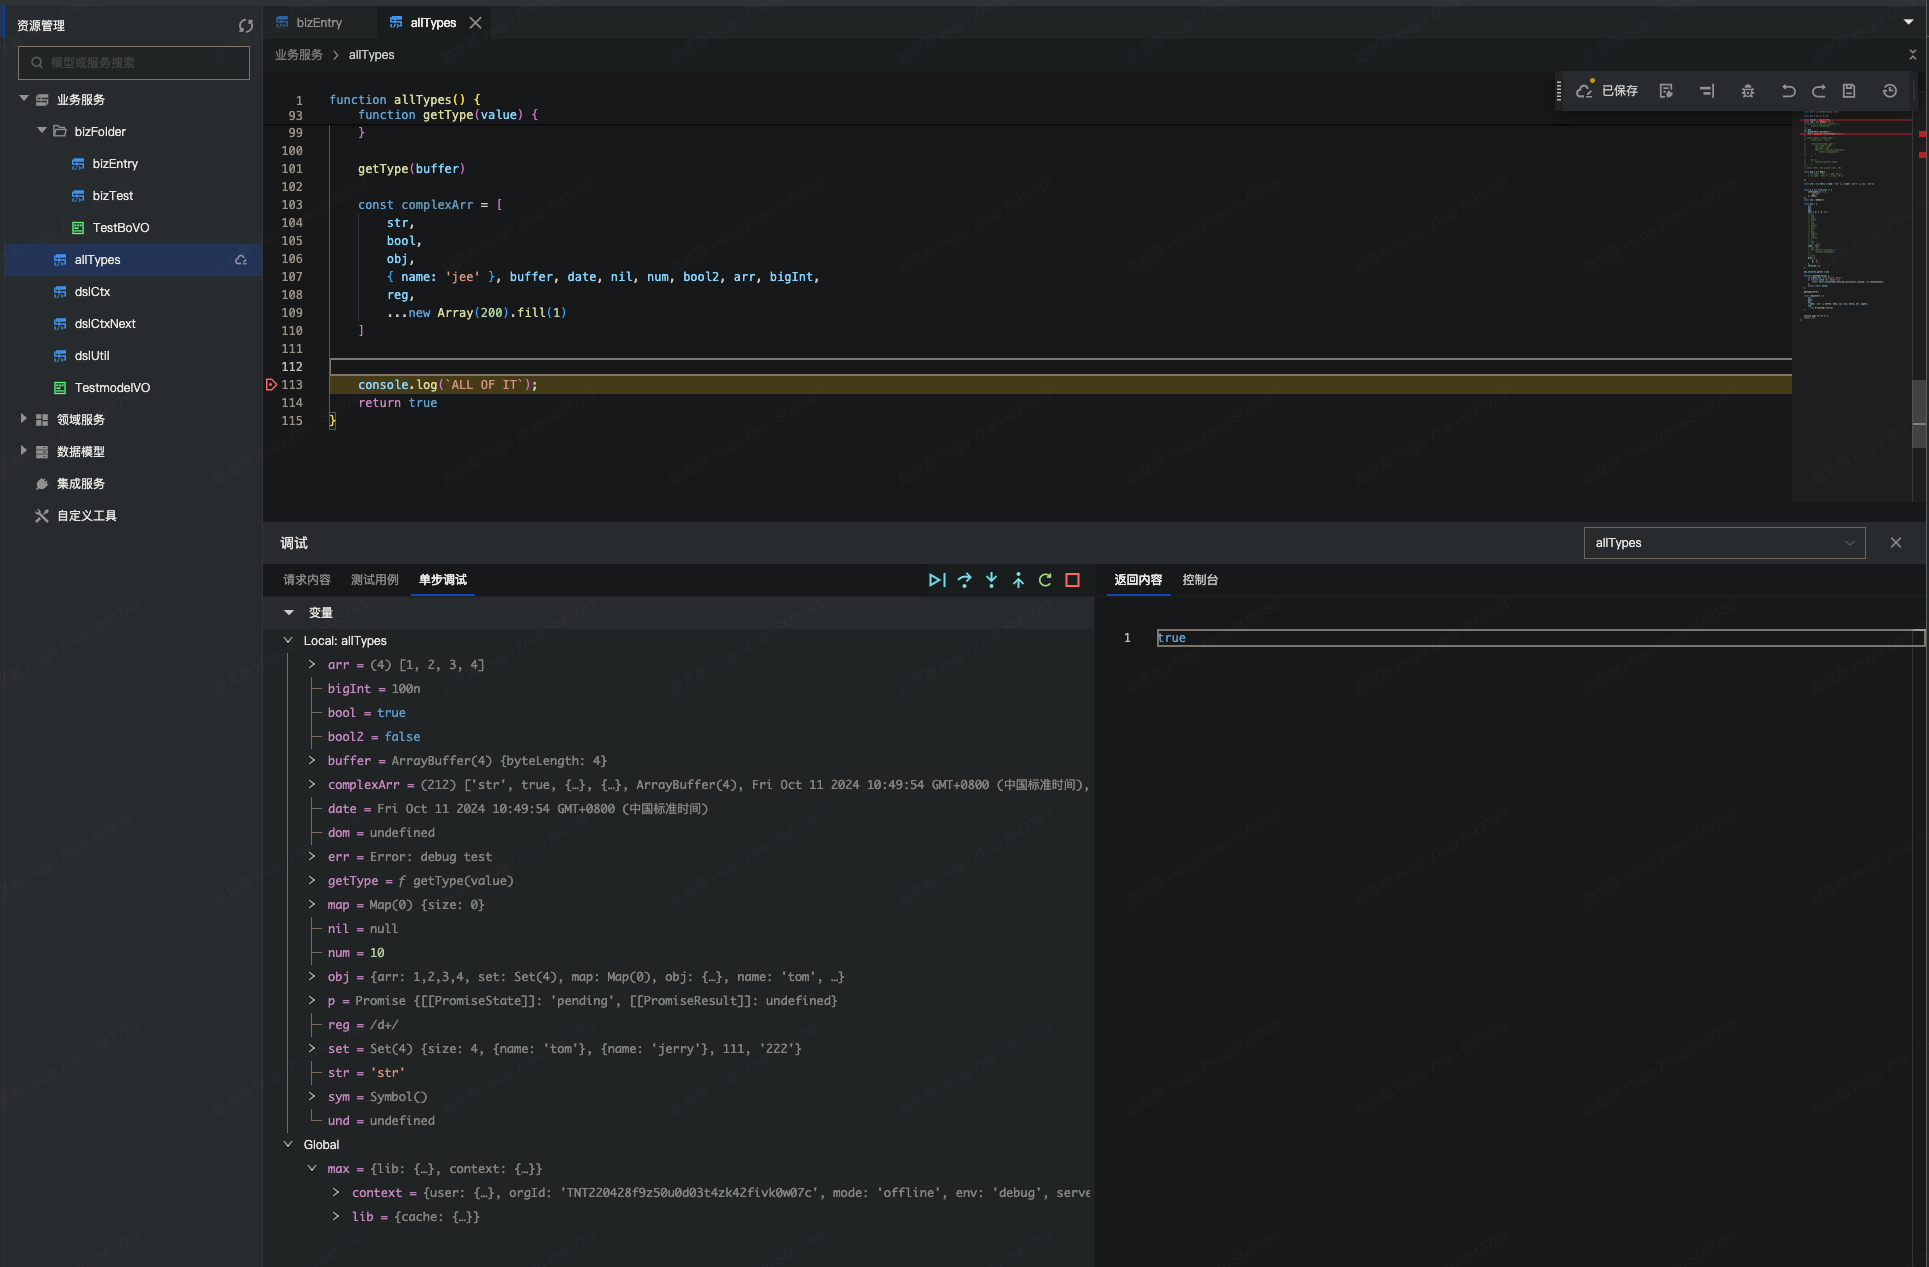Screen dimensions: 1929x1267
Task: Click the drag handle of the editor toolbar
Action: (x=1559, y=91)
